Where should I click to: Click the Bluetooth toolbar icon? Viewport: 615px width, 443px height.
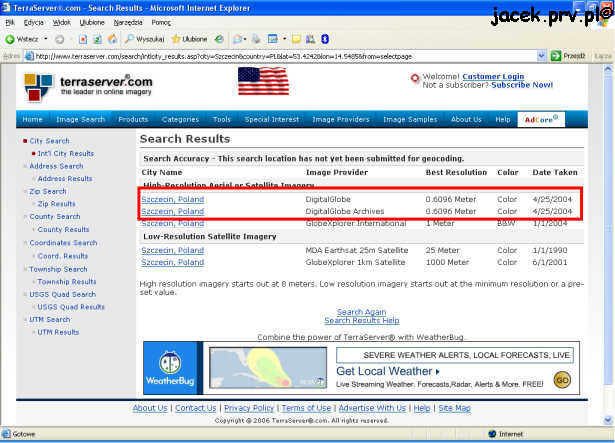coord(325,39)
